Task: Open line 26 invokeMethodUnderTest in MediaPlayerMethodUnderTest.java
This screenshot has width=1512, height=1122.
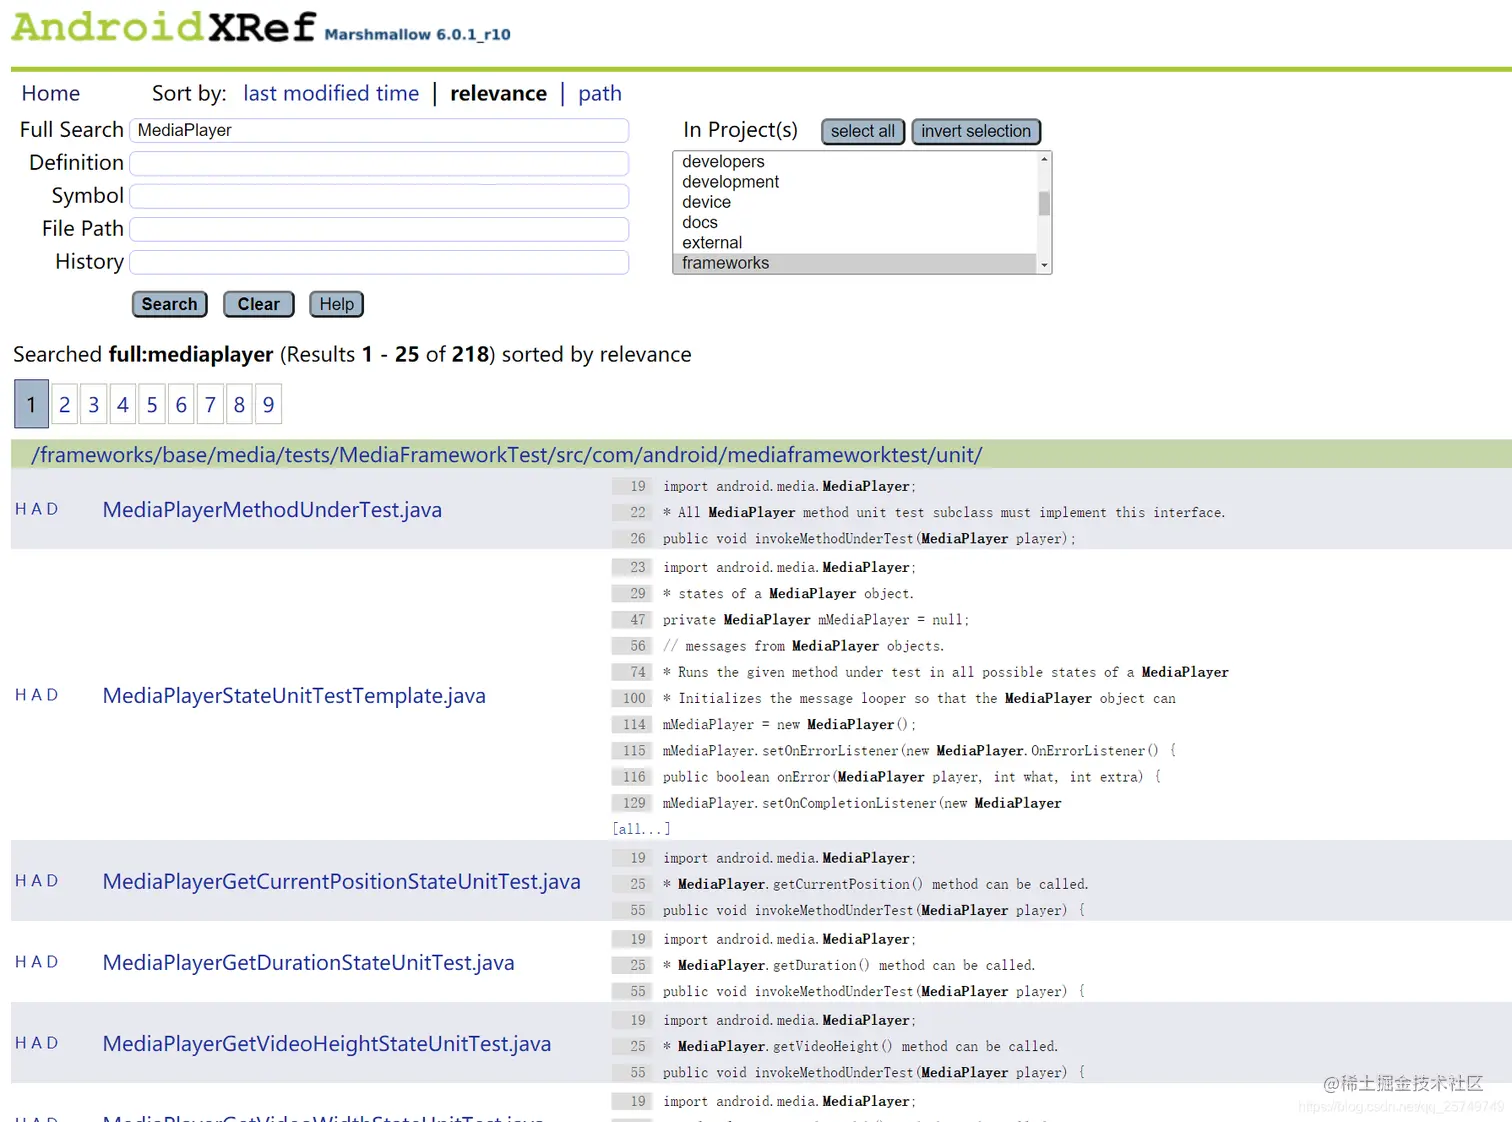Action: pos(844,539)
